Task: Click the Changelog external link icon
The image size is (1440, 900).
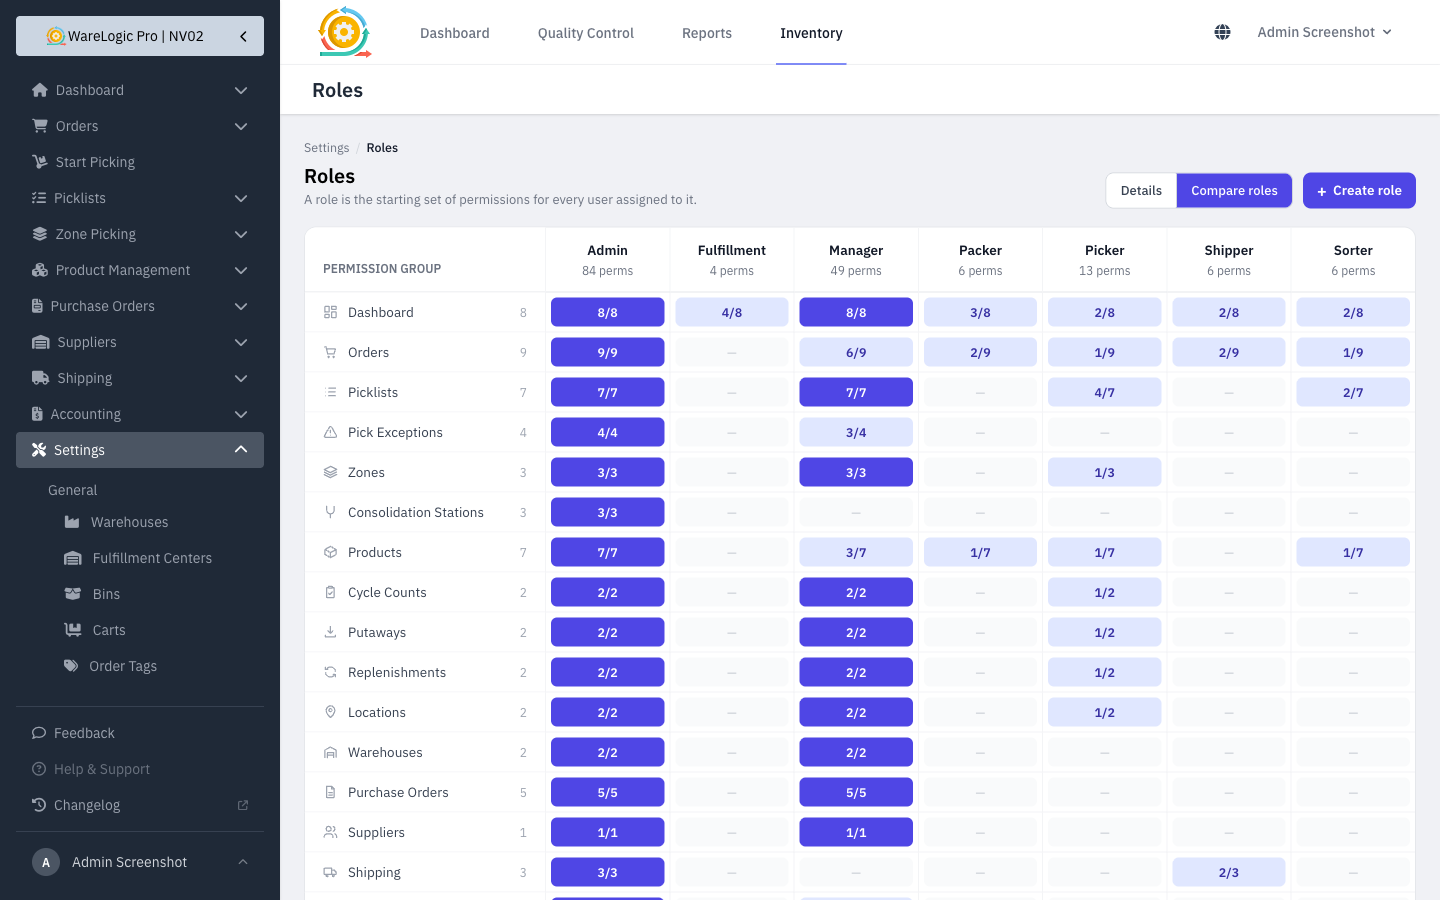Action: [242, 805]
